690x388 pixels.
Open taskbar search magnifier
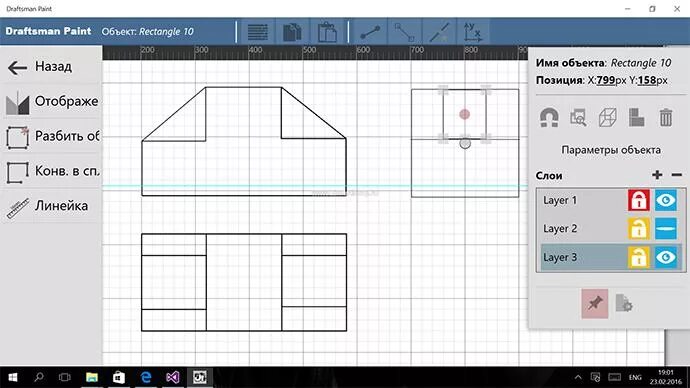coord(39,377)
